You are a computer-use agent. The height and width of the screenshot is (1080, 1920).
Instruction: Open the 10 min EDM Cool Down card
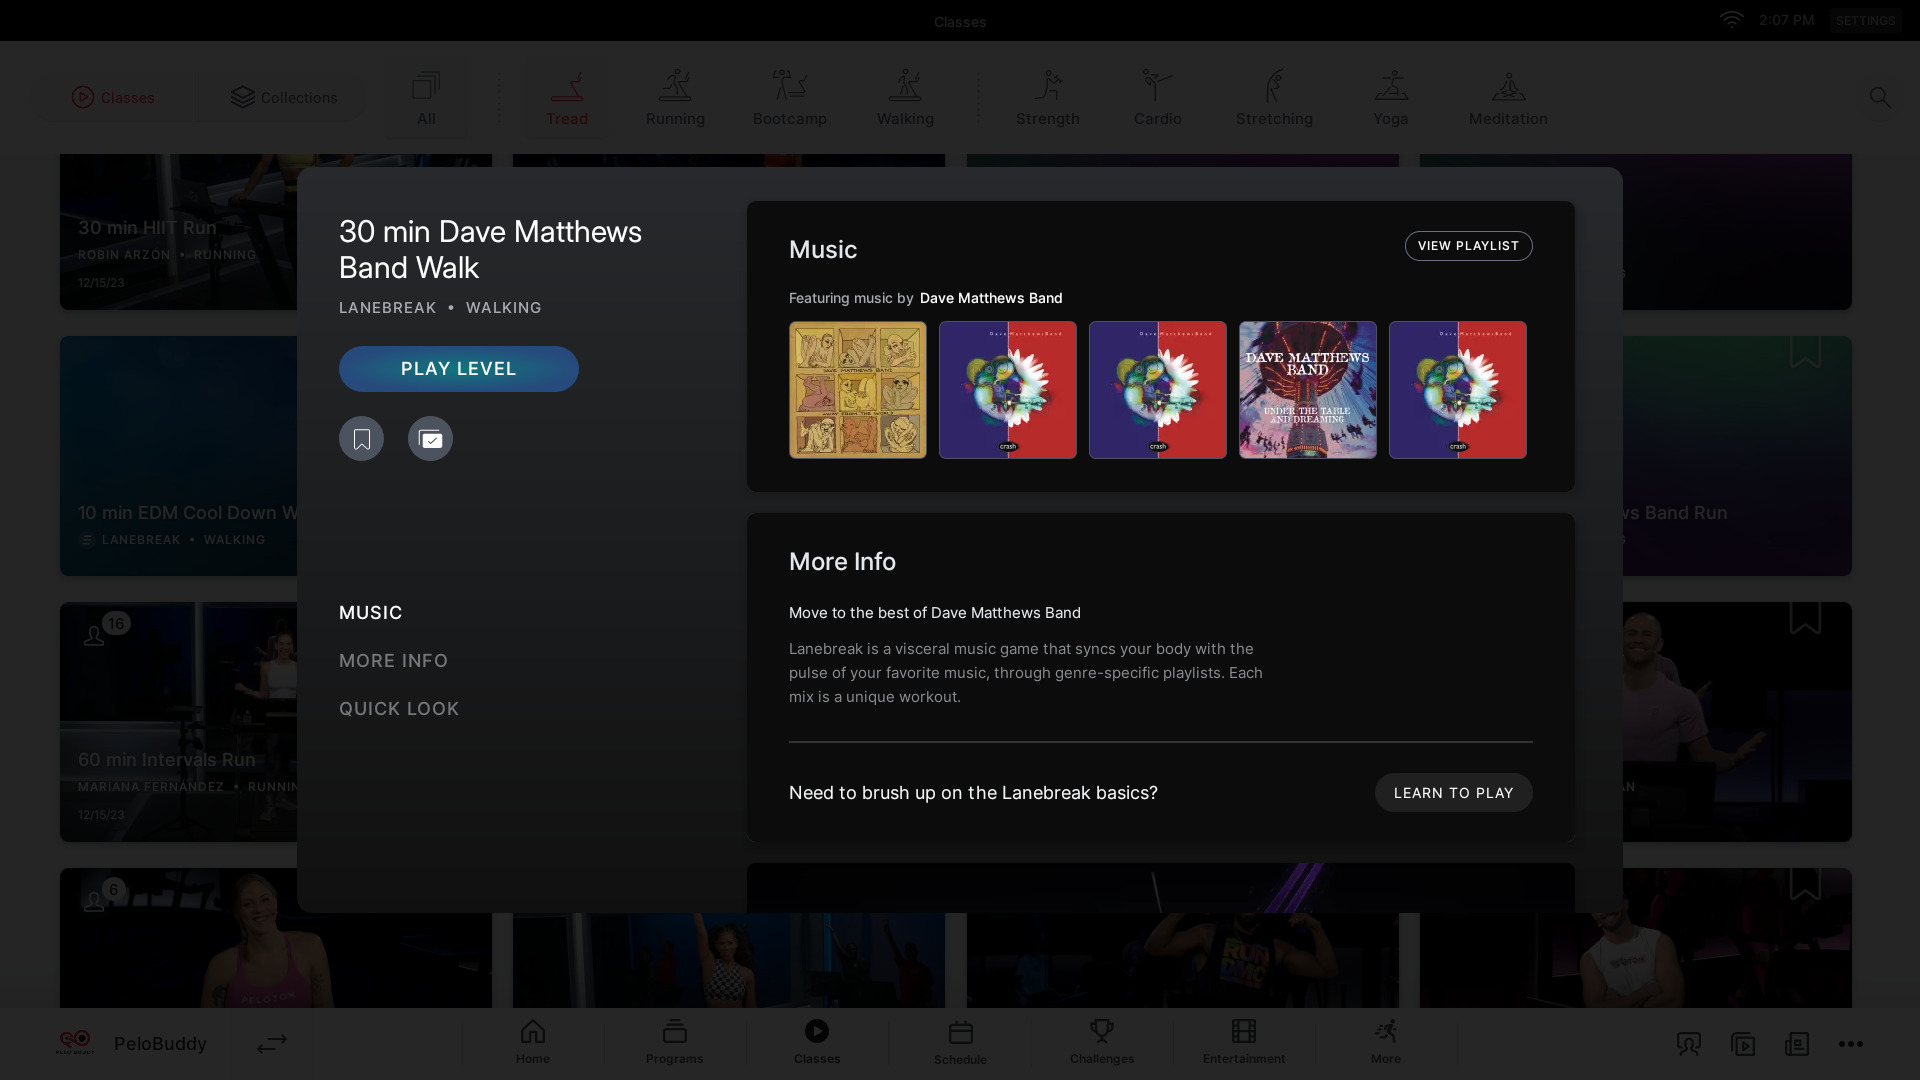click(x=178, y=456)
